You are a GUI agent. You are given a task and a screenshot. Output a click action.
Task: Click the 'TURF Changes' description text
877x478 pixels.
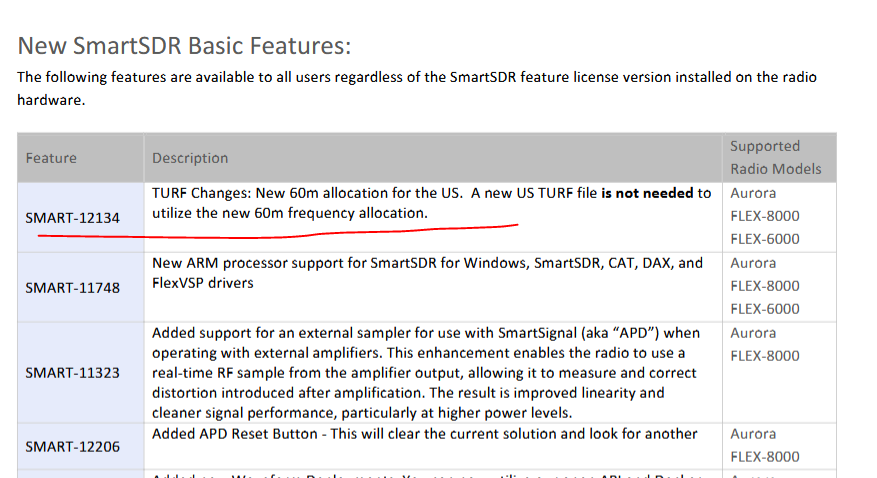click(x=432, y=203)
